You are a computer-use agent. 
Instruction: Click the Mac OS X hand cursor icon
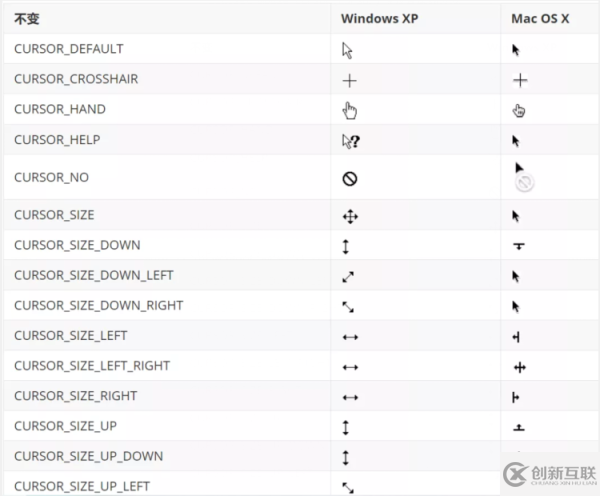[x=519, y=111]
